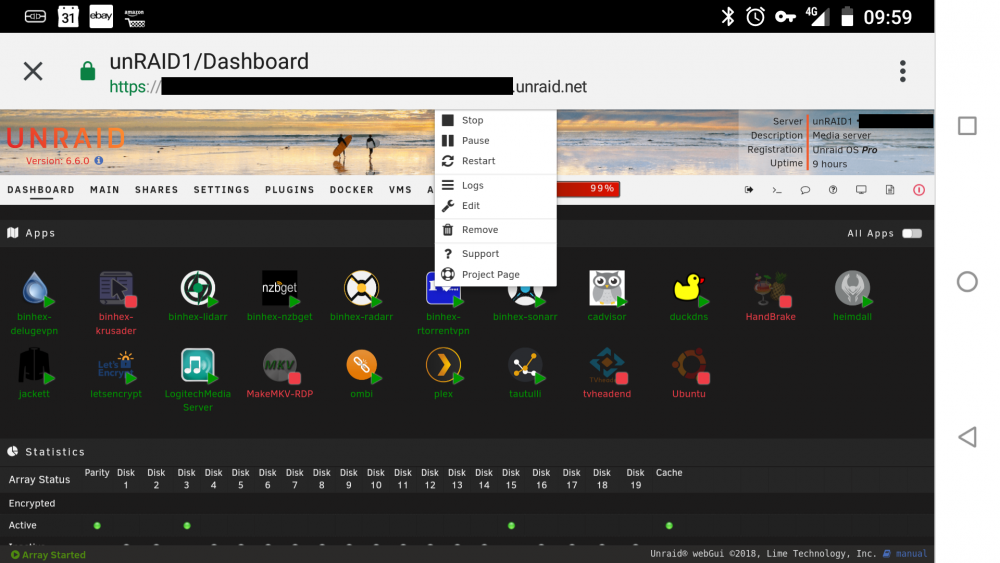
Task: Switch to the Docker tab
Action: pyautogui.click(x=351, y=190)
